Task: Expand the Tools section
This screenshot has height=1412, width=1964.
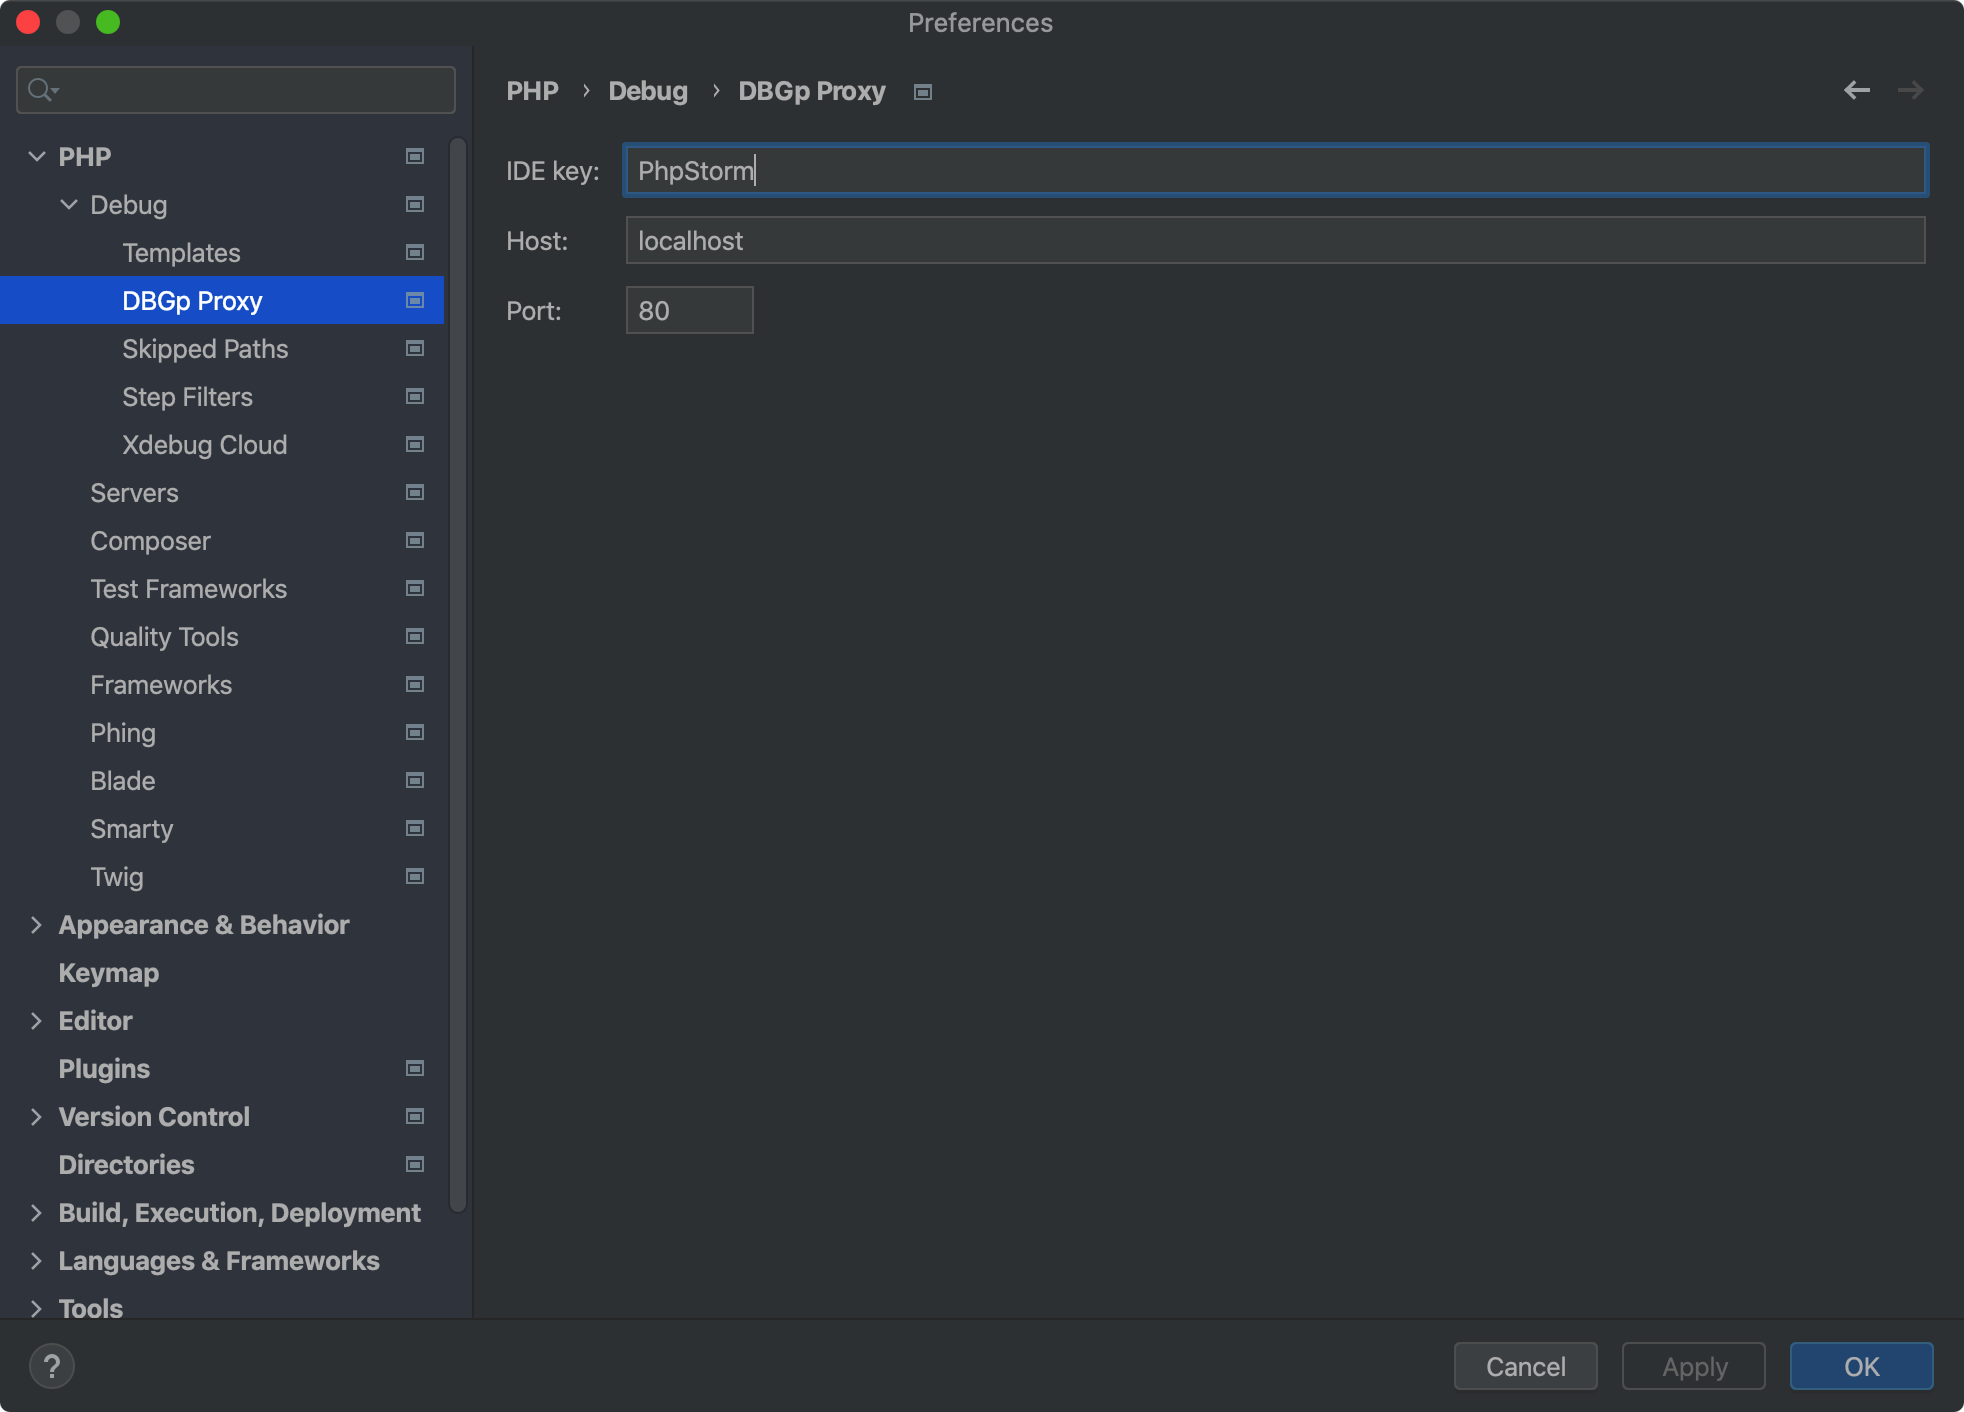Action: point(36,1308)
